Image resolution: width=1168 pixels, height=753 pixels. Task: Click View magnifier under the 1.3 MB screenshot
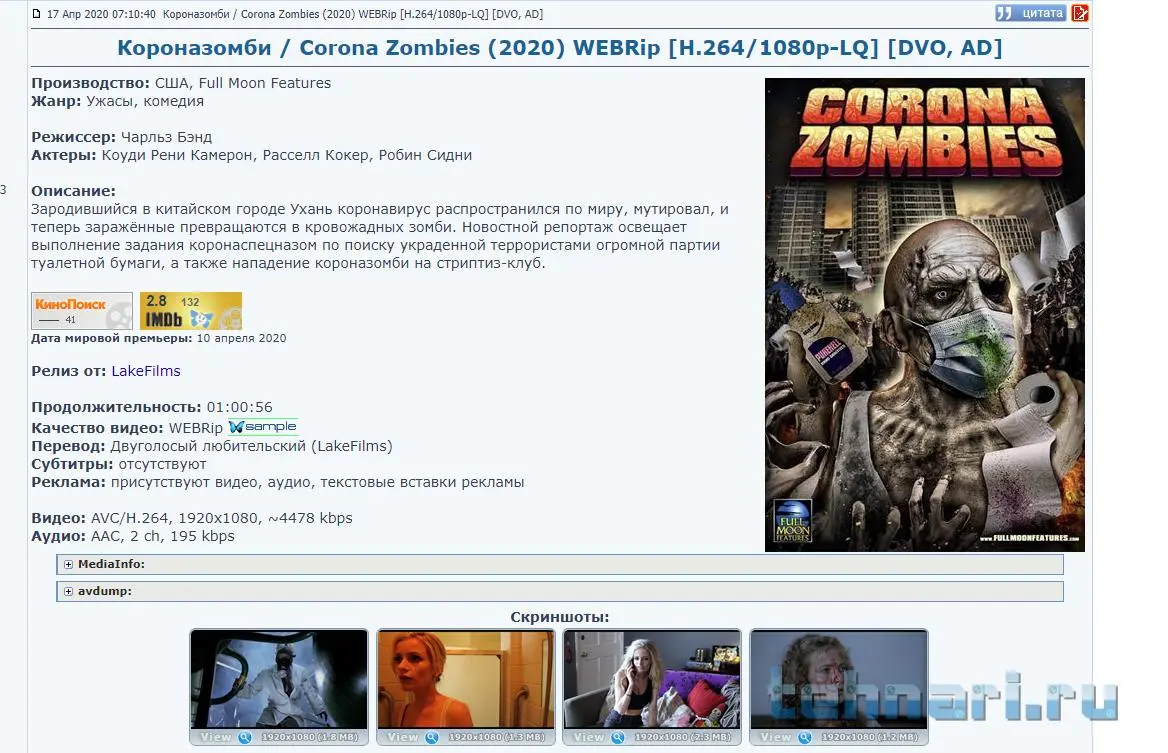431,737
